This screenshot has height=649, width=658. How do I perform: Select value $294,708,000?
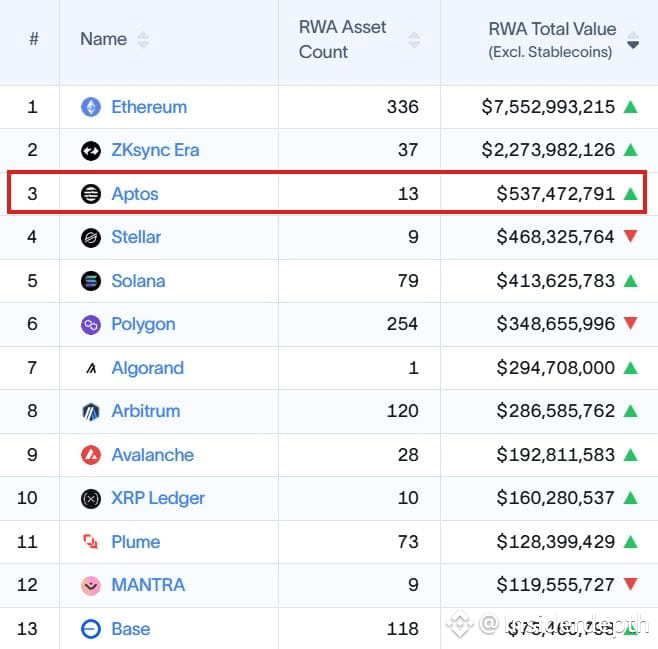click(556, 368)
